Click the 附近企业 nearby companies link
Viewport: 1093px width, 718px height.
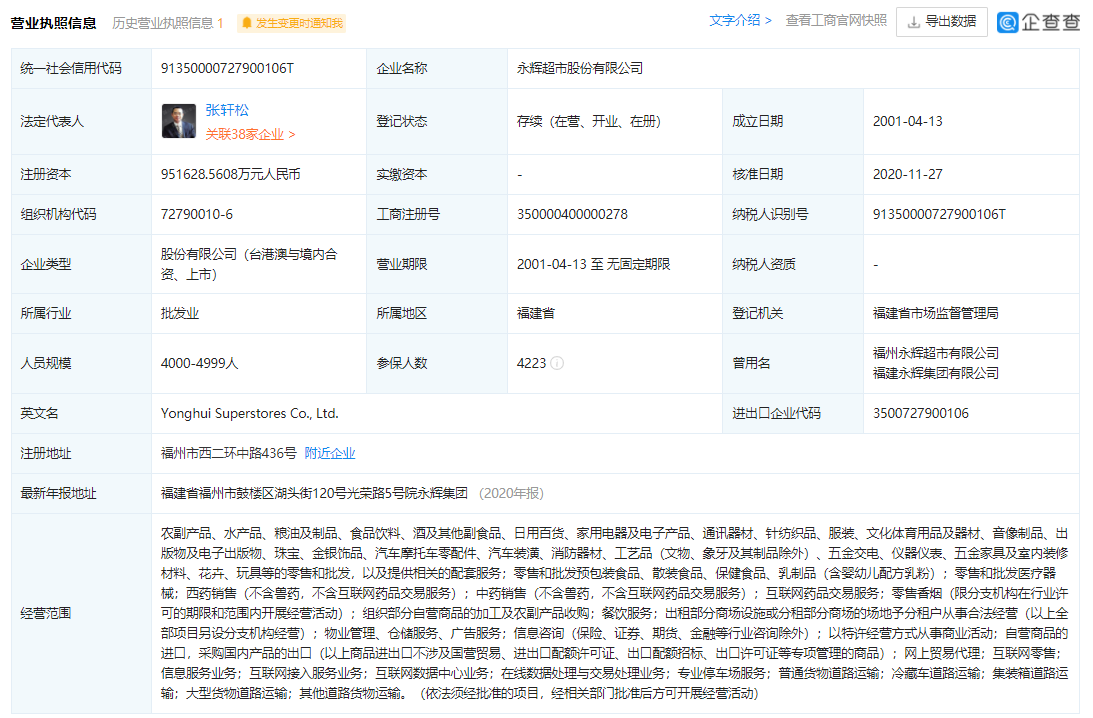pyautogui.click(x=330, y=453)
